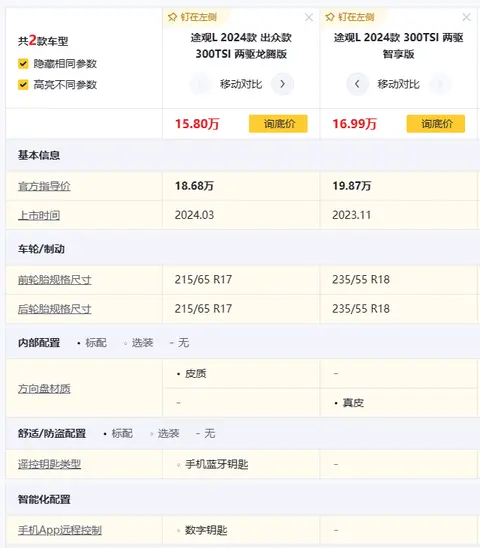480x548 pixels.
Task: Open the 上市时间 parameter link
Action: 39,215
